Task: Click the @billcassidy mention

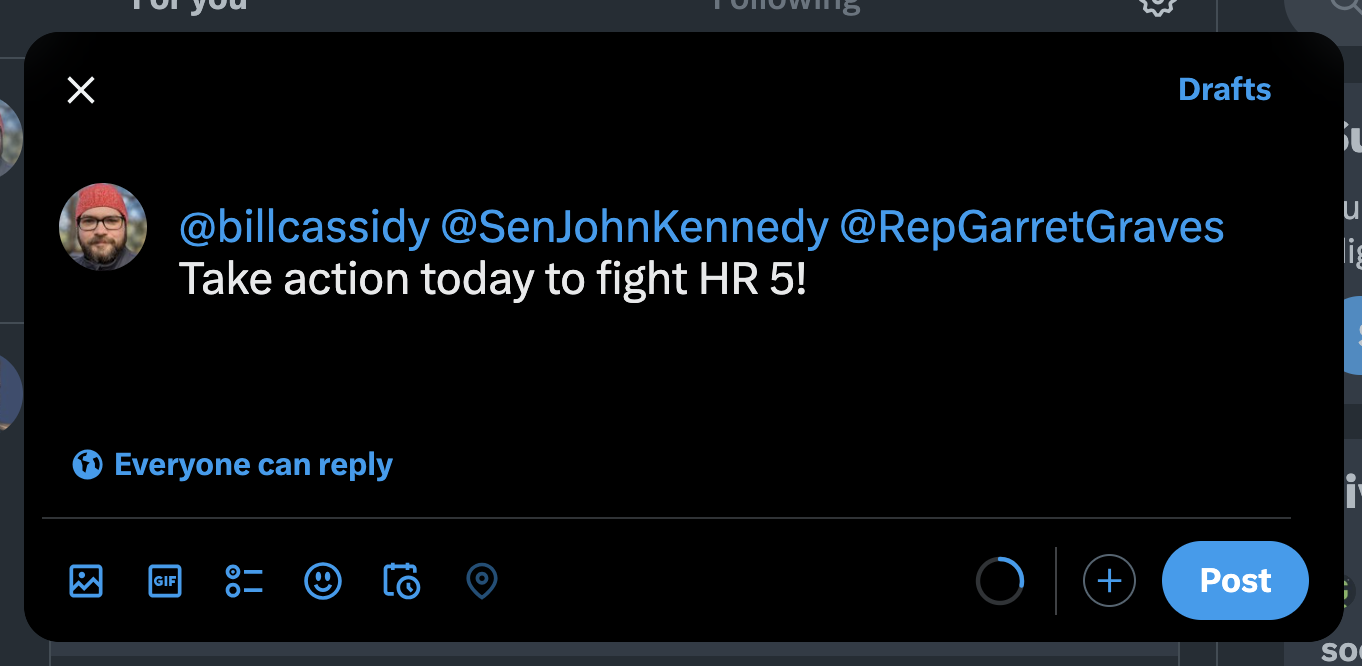Action: click(x=304, y=228)
